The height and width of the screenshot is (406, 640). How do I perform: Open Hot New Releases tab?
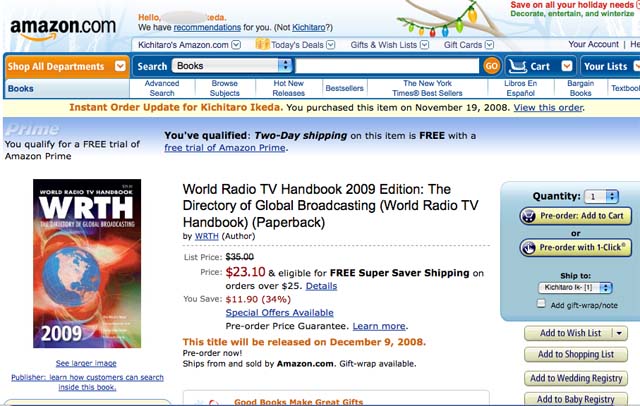click(289, 88)
